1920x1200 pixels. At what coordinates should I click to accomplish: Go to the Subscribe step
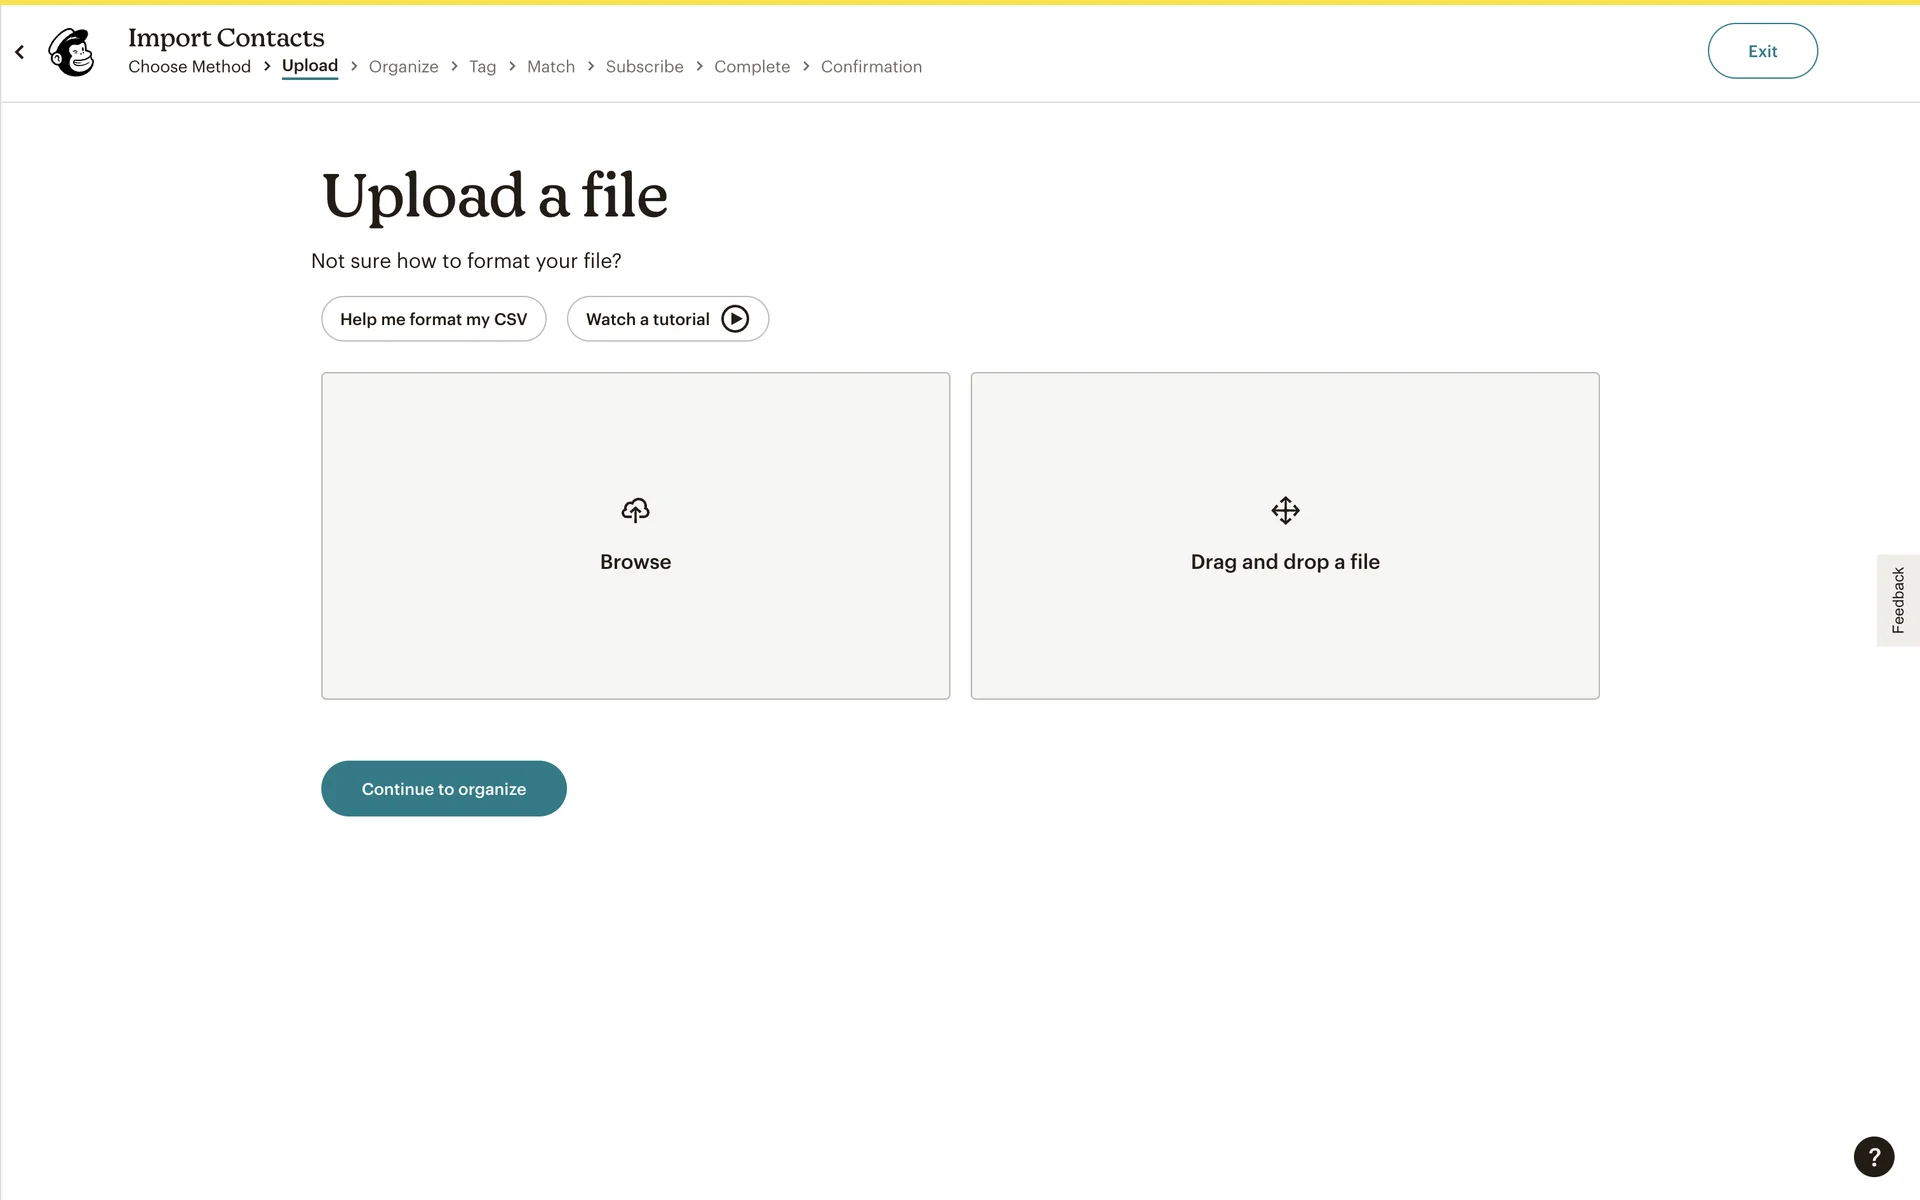[x=644, y=67]
